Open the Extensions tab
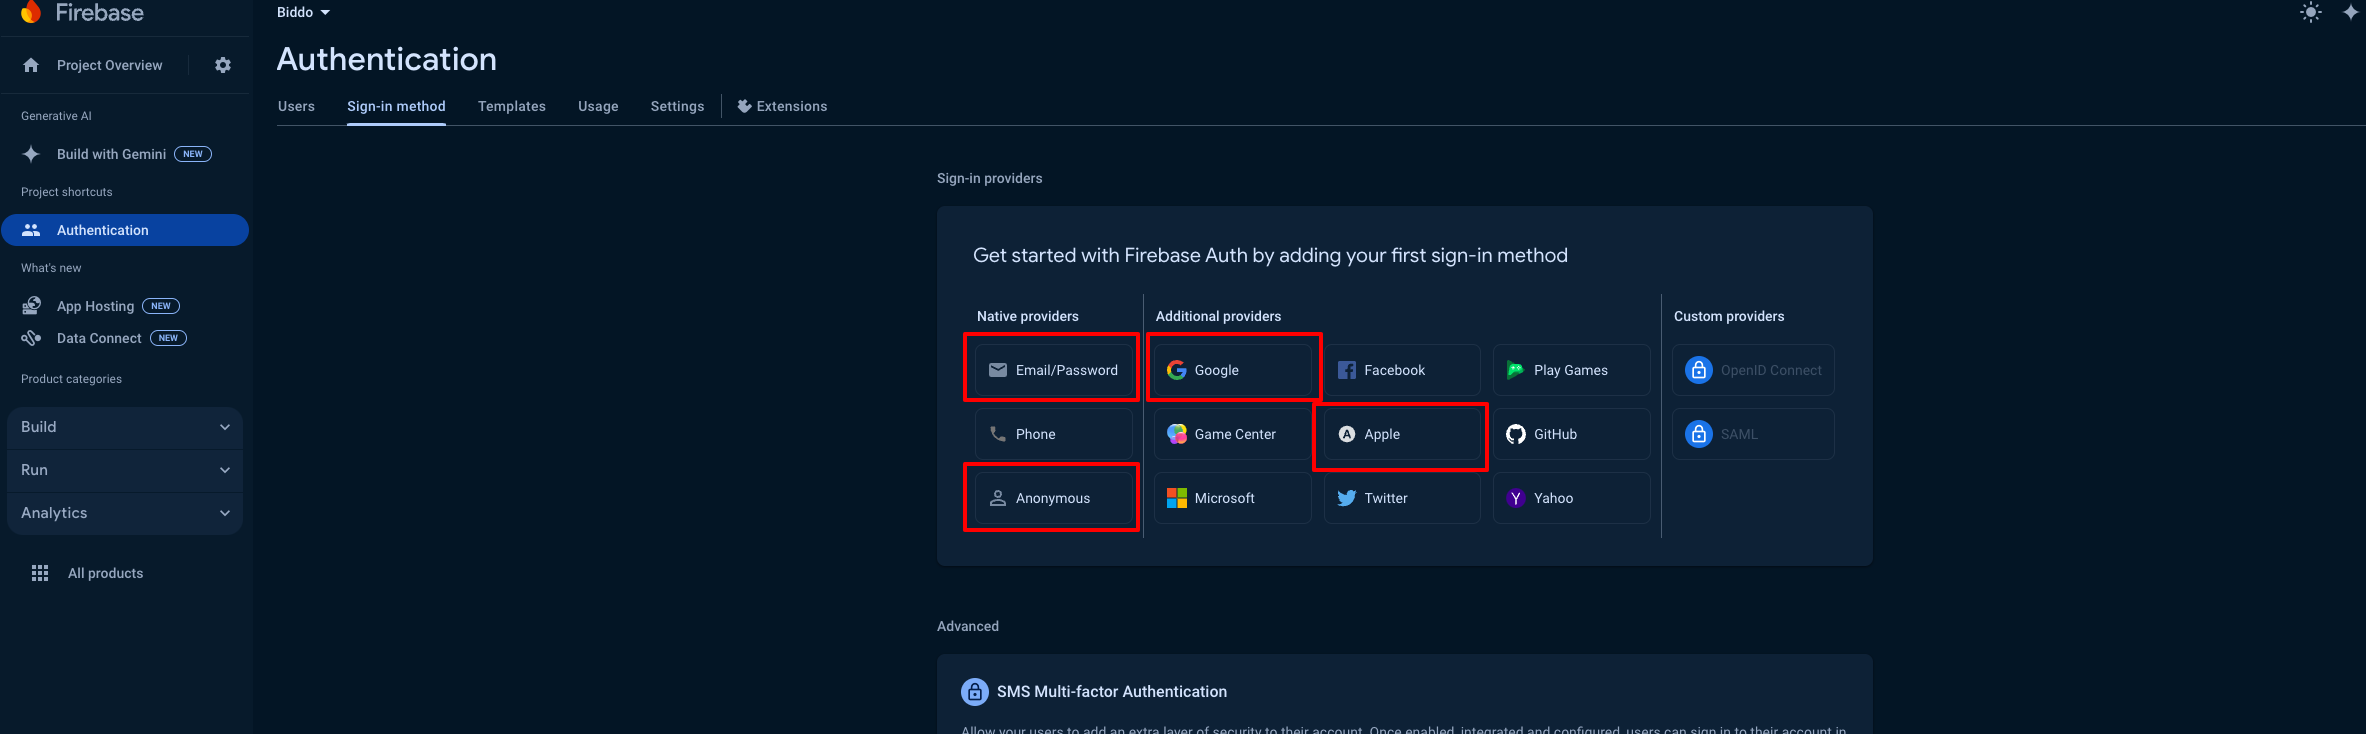 782,106
